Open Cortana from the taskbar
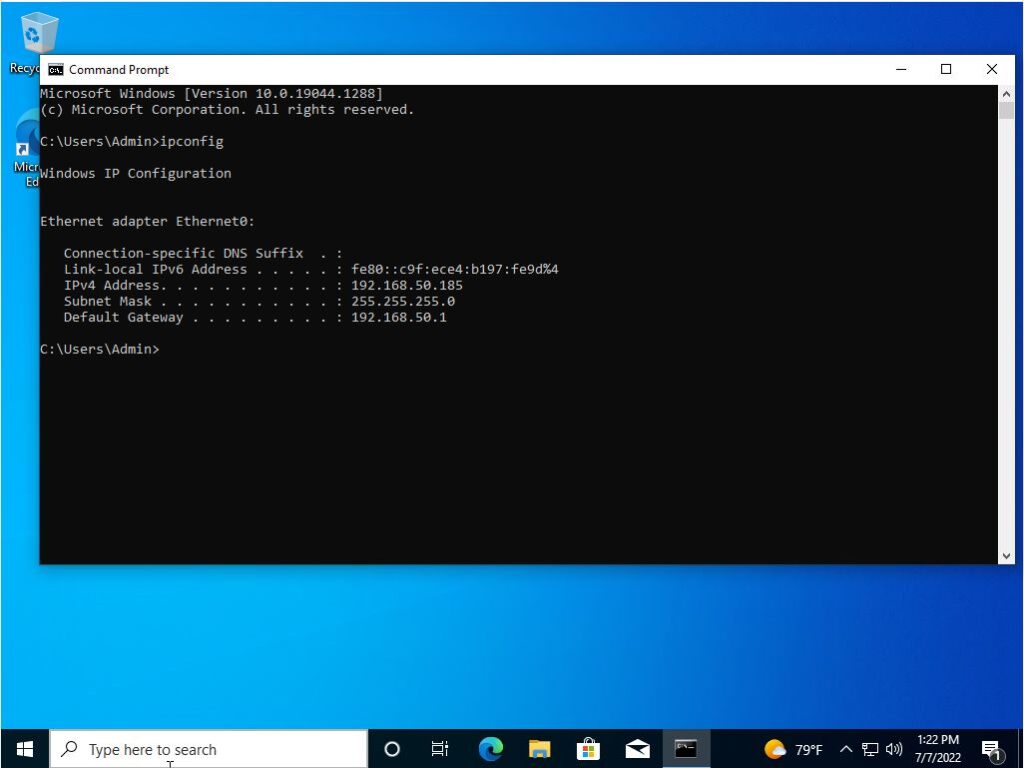The image size is (1024, 768). (x=392, y=749)
